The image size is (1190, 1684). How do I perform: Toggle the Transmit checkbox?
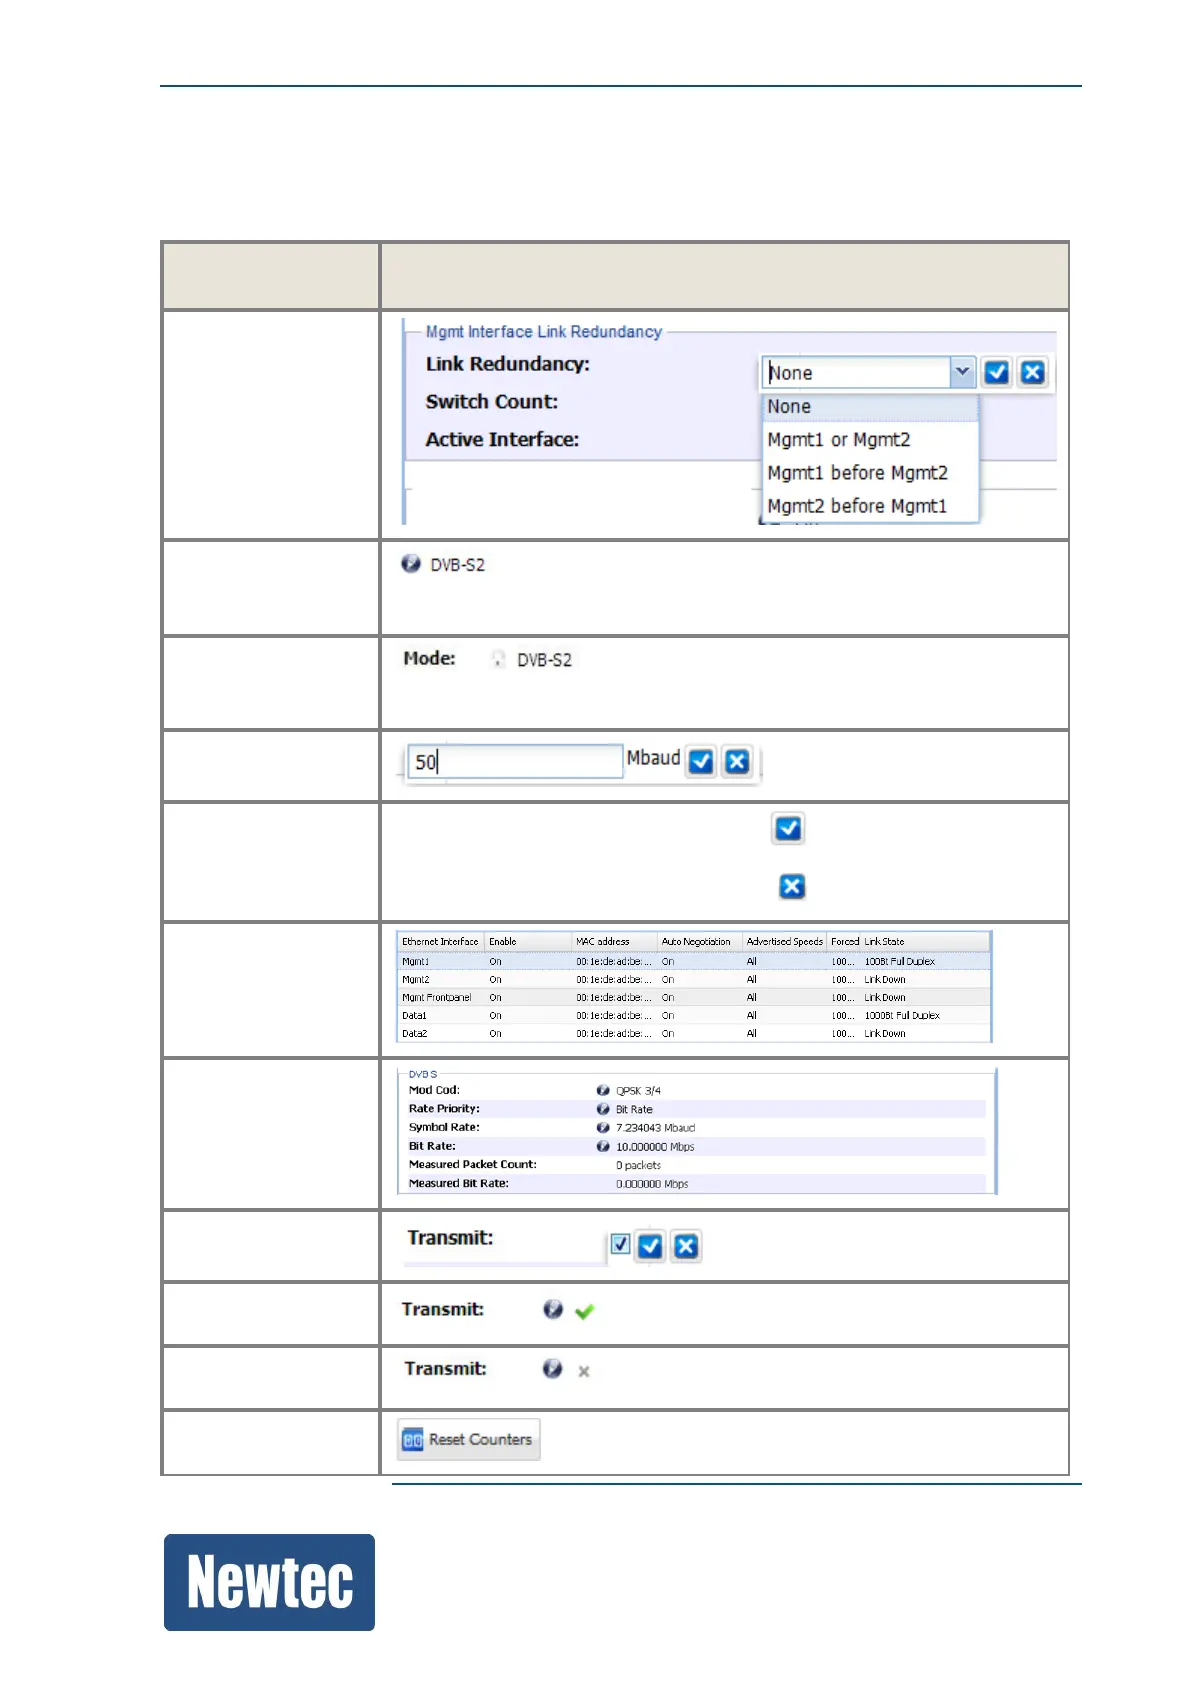[620, 1244]
